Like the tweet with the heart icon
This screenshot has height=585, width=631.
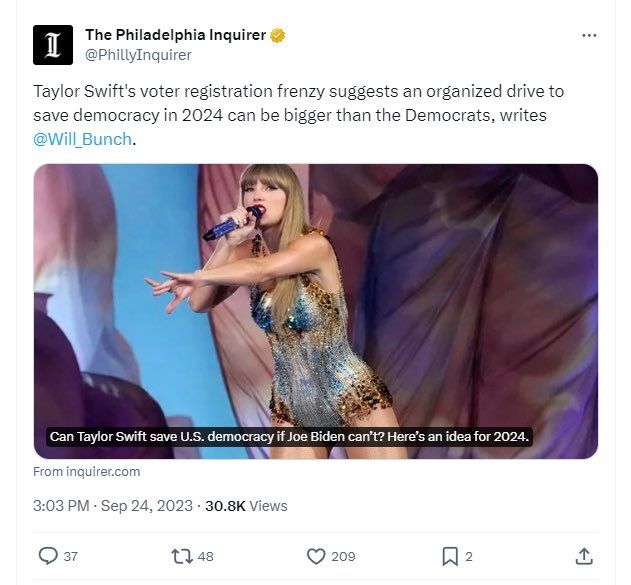coord(315,556)
